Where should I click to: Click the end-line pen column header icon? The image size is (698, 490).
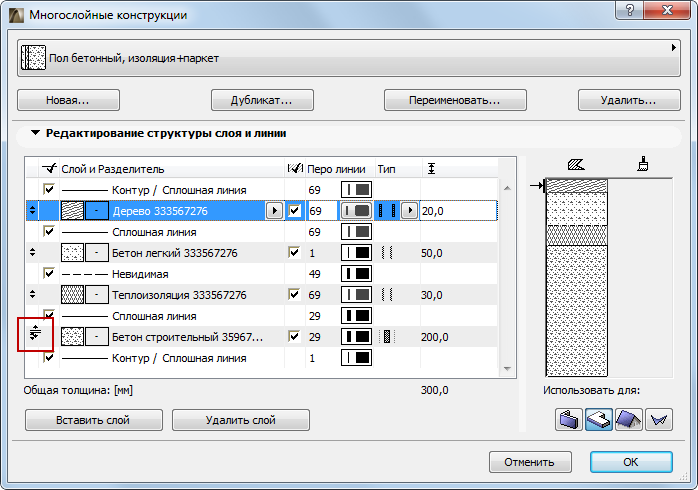[x=295, y=169]
